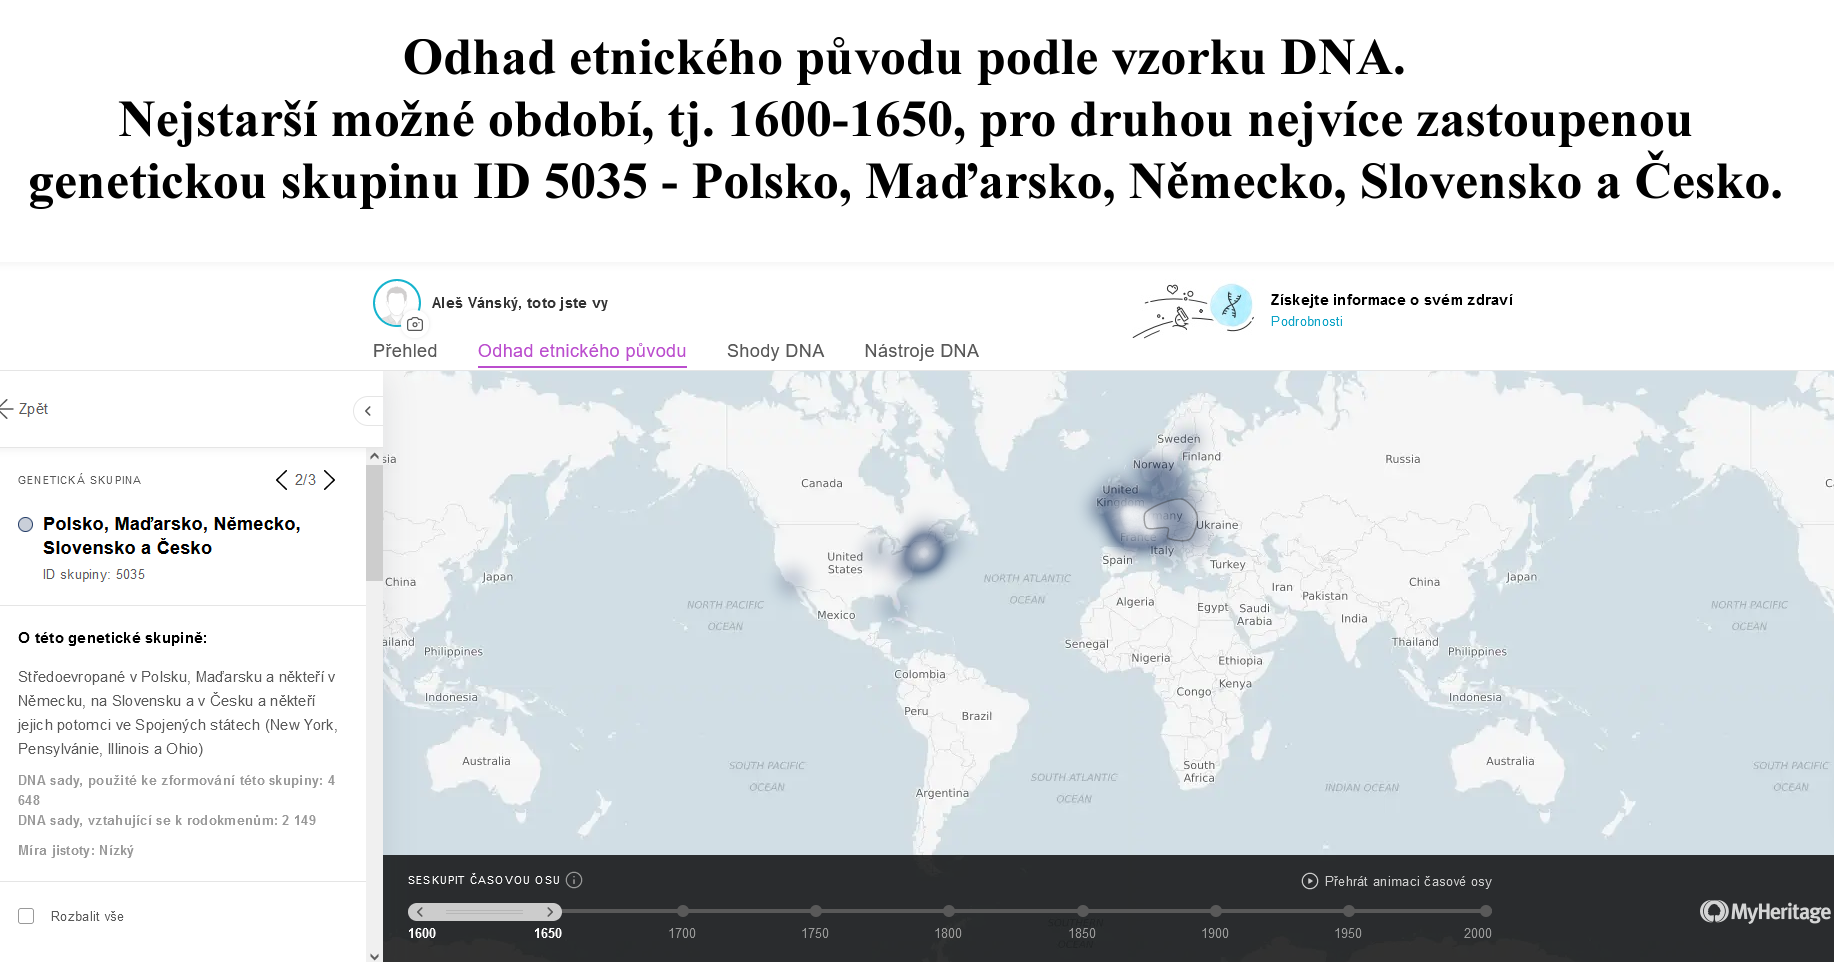Select the 1950 timeline marker
This screenshot has height=962, width=1834.
(x=1349, y=911)
